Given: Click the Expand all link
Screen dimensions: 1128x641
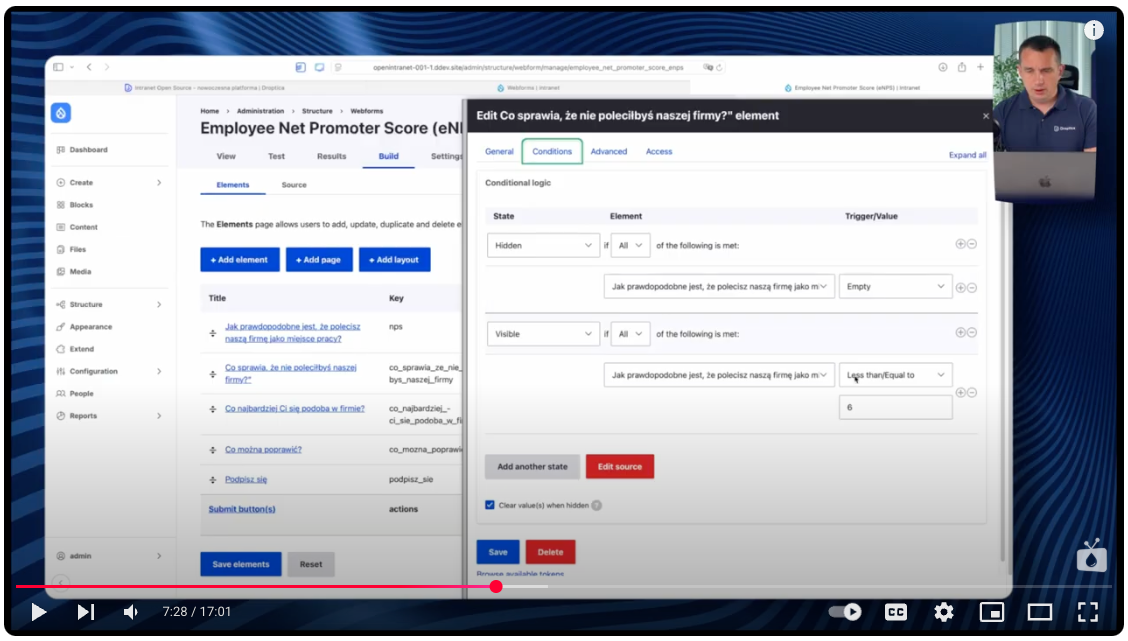Looking at the screenshot, I should (967, 155).
